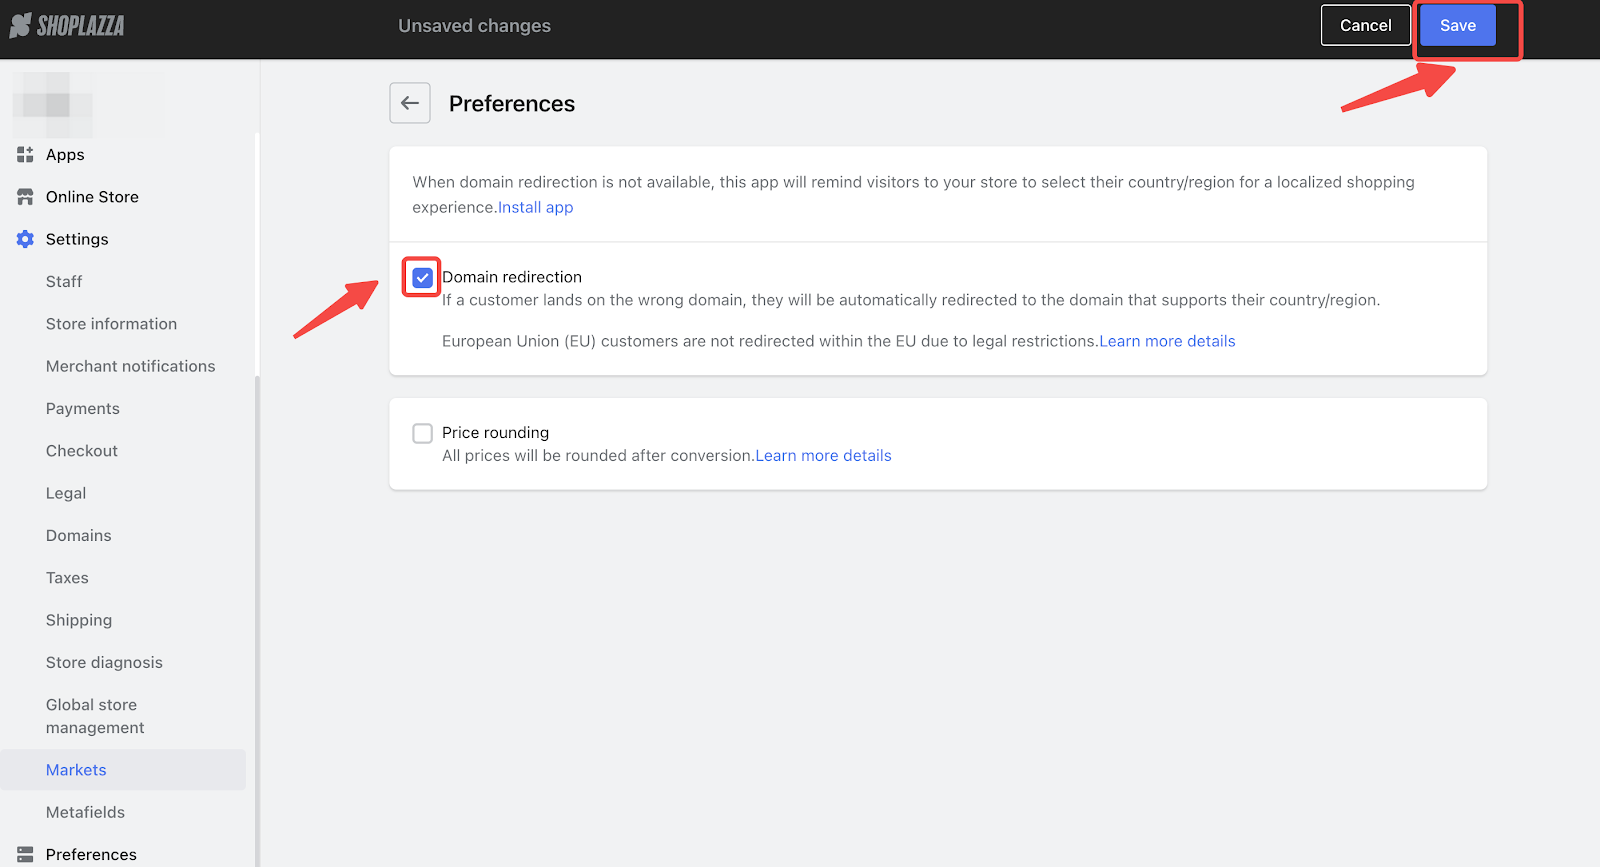Open Legal settings
Viewport: 1600px width, 867px height.
66,493
